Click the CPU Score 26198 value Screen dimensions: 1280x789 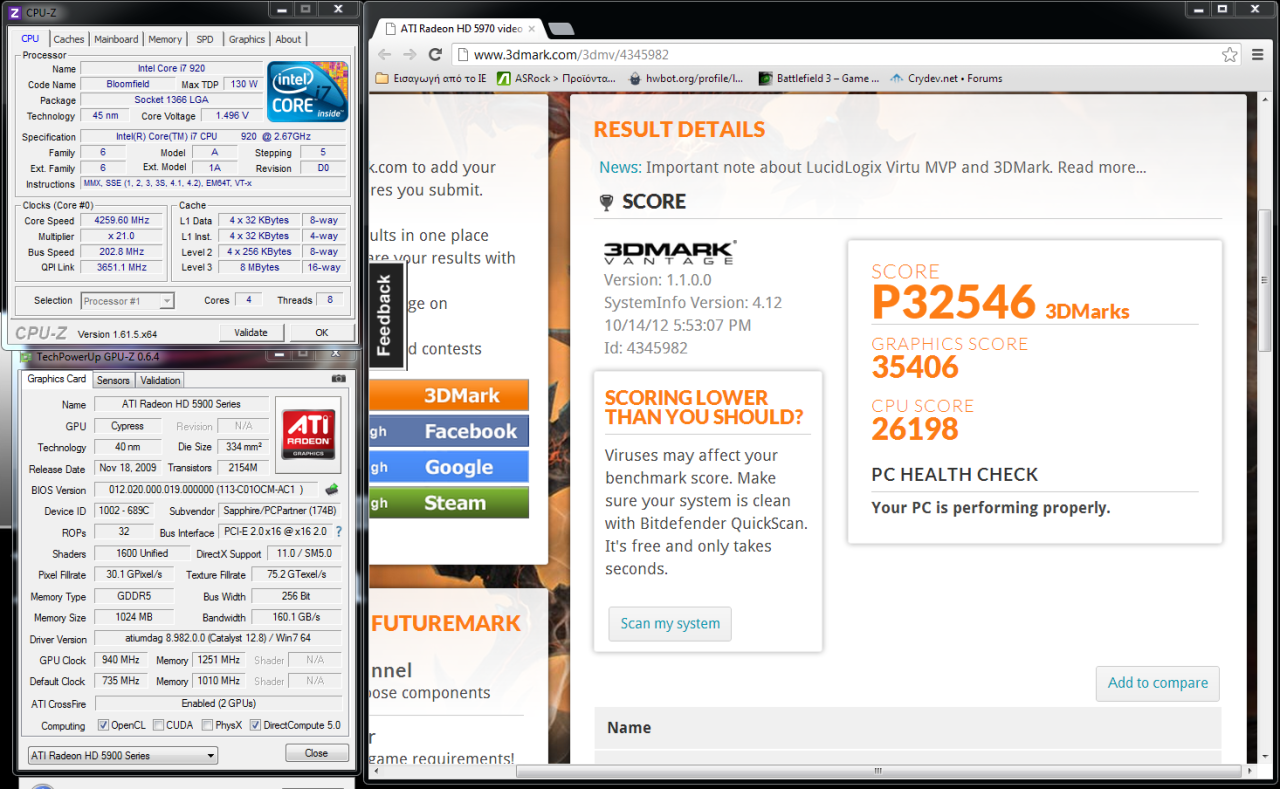pos(915,429)
